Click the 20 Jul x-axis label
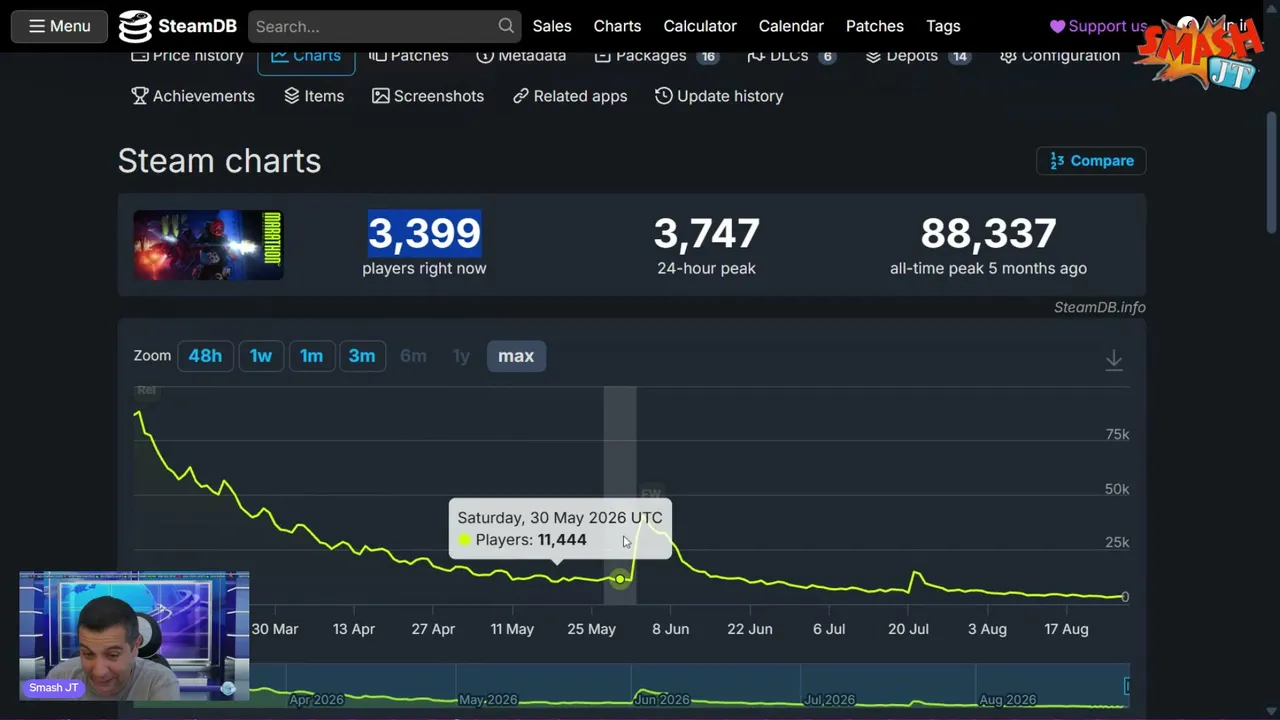Screen dimensions: 1280x720 (x=909, y=629)
